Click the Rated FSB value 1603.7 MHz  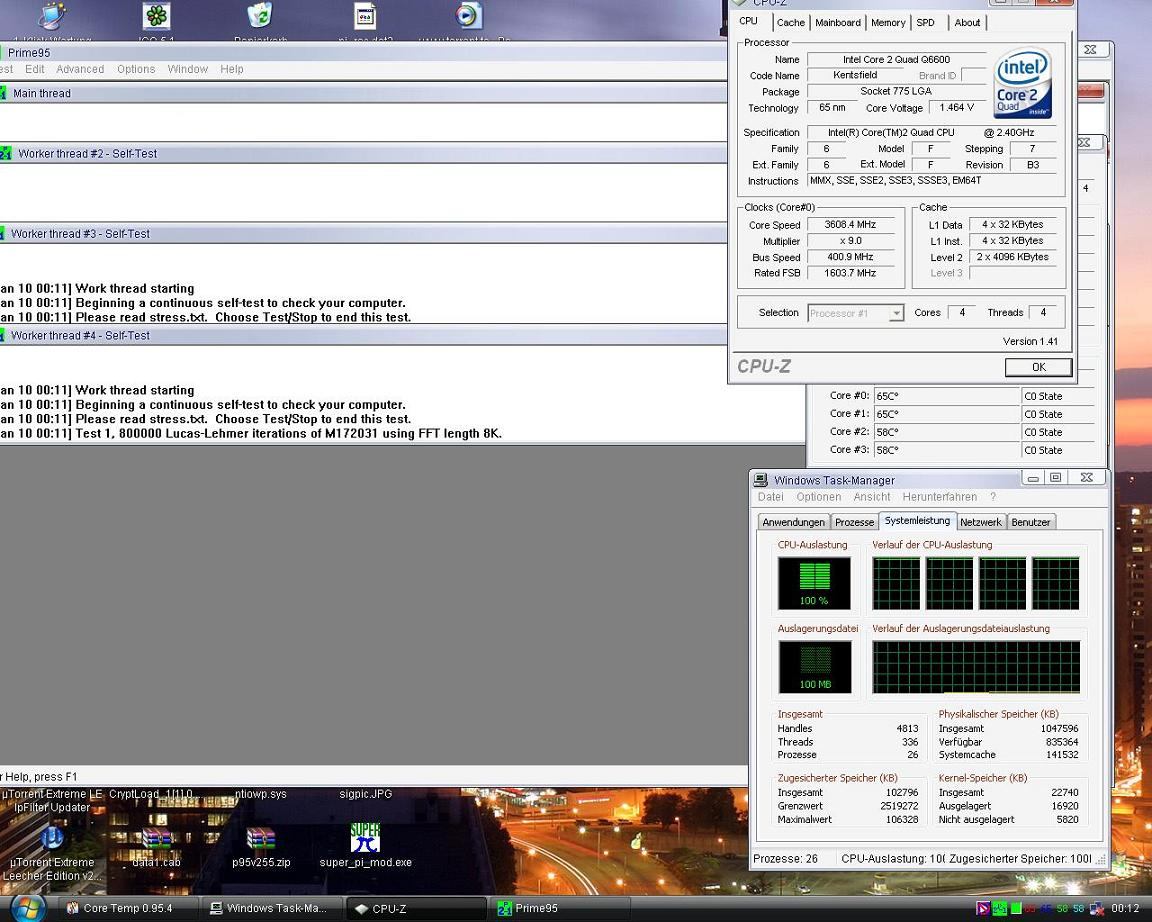coord(850,273)
